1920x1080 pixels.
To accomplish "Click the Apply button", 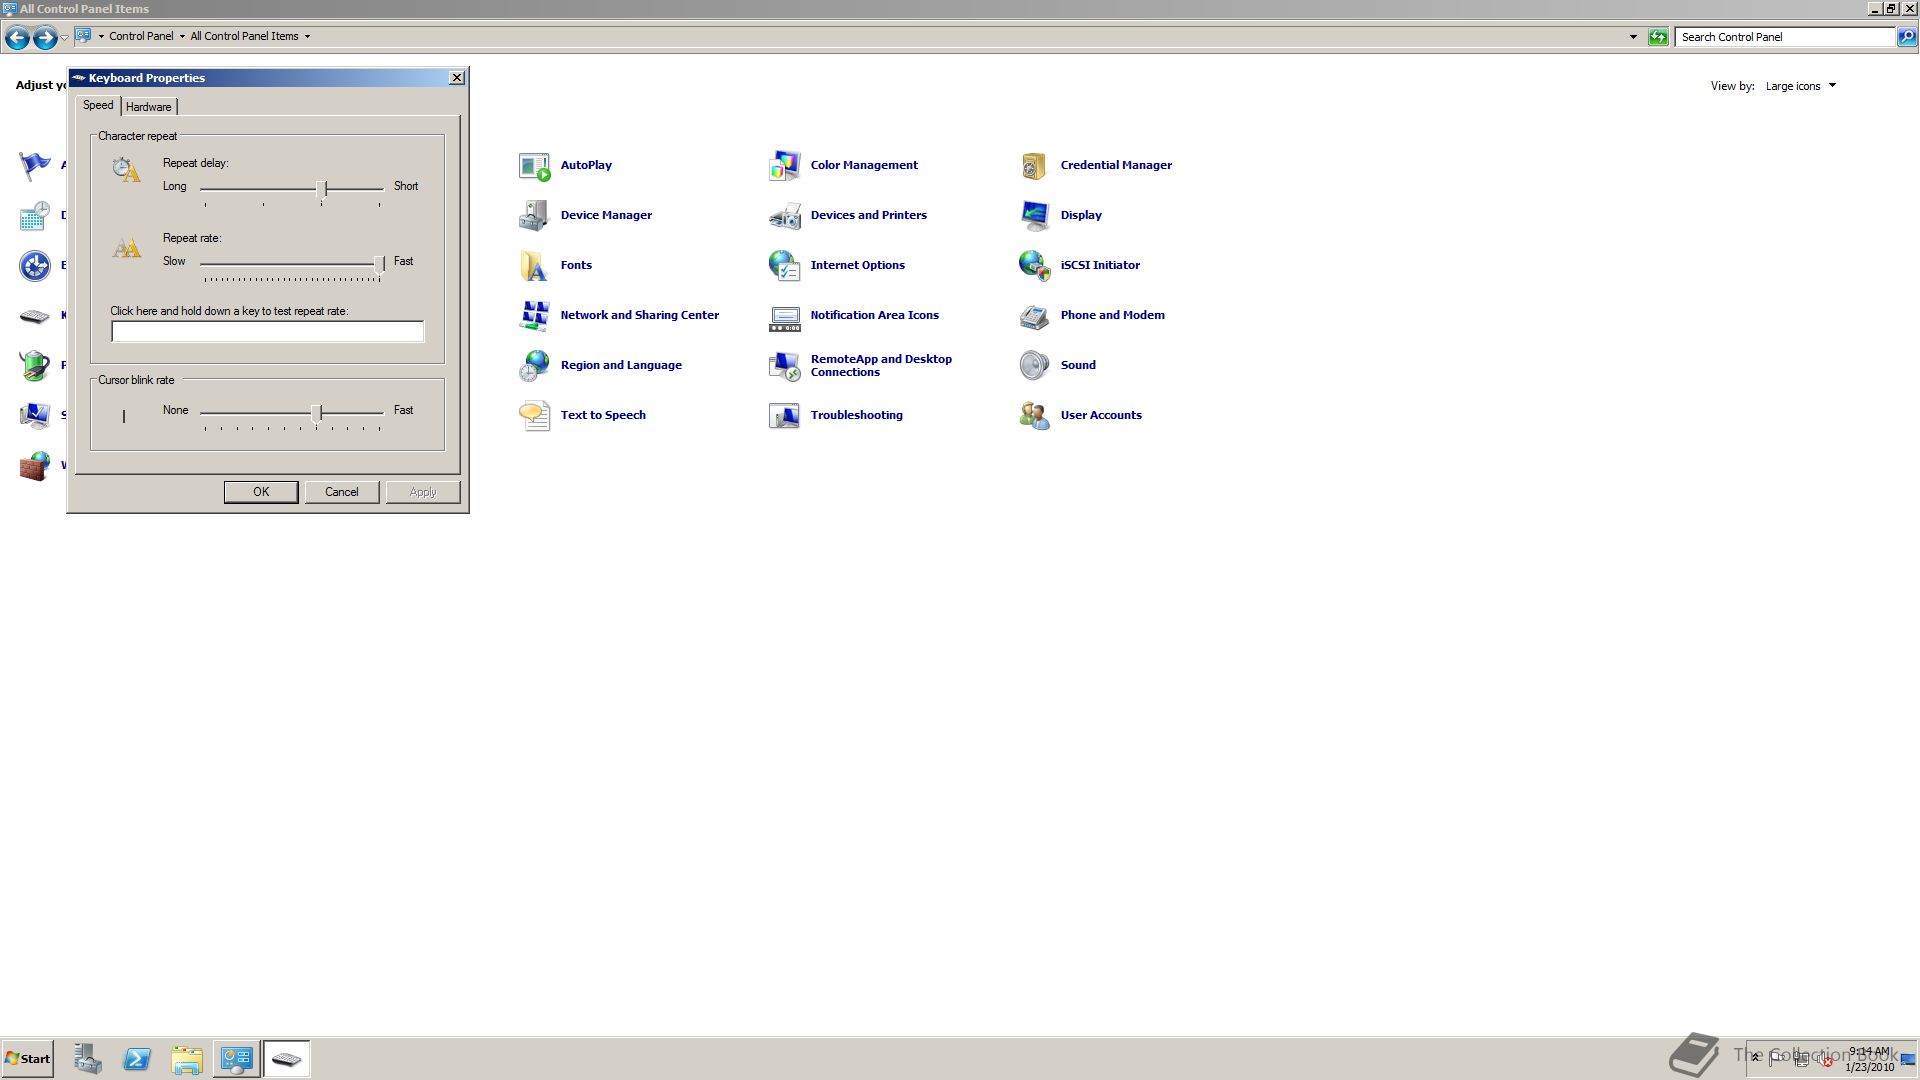I will (423, 492).
